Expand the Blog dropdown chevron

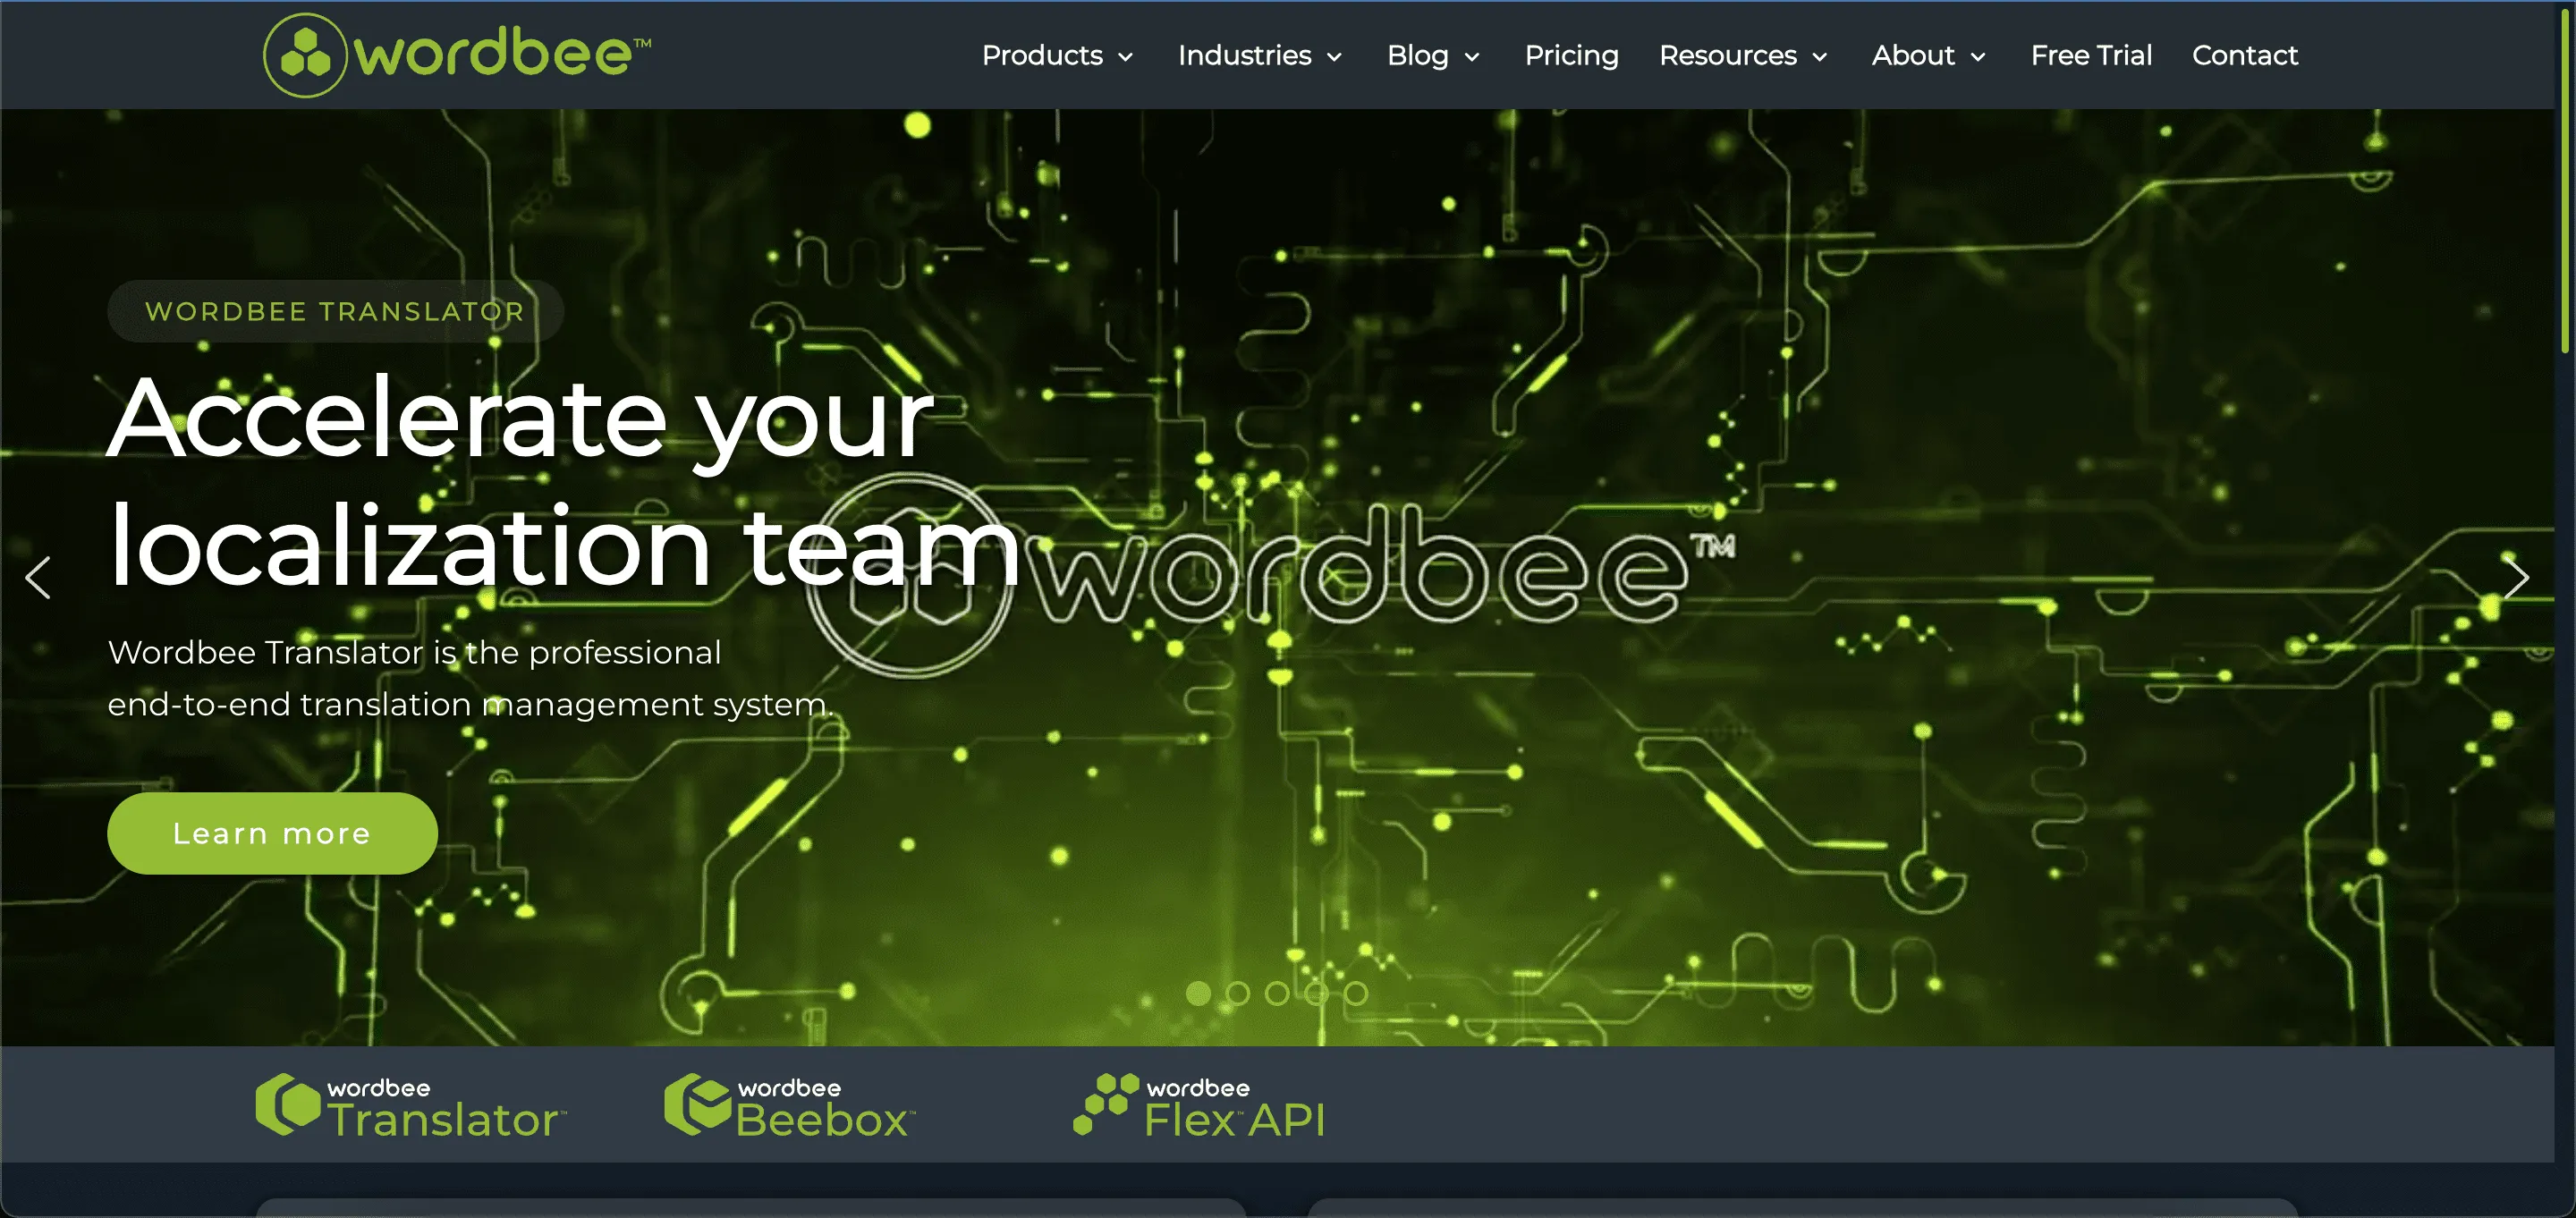point(1471,57)
